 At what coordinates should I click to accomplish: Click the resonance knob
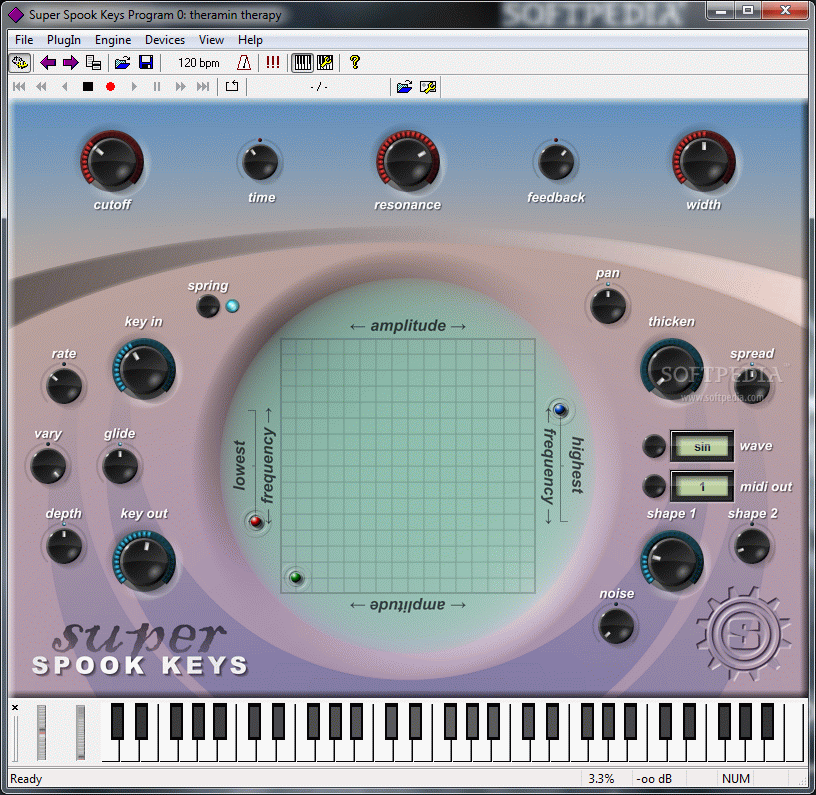coord(408,161)
